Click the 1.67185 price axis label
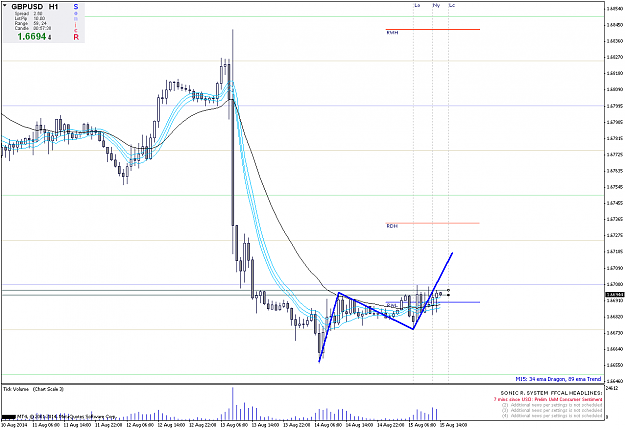The height and width of the screenshot is (429, 625). 614,252
